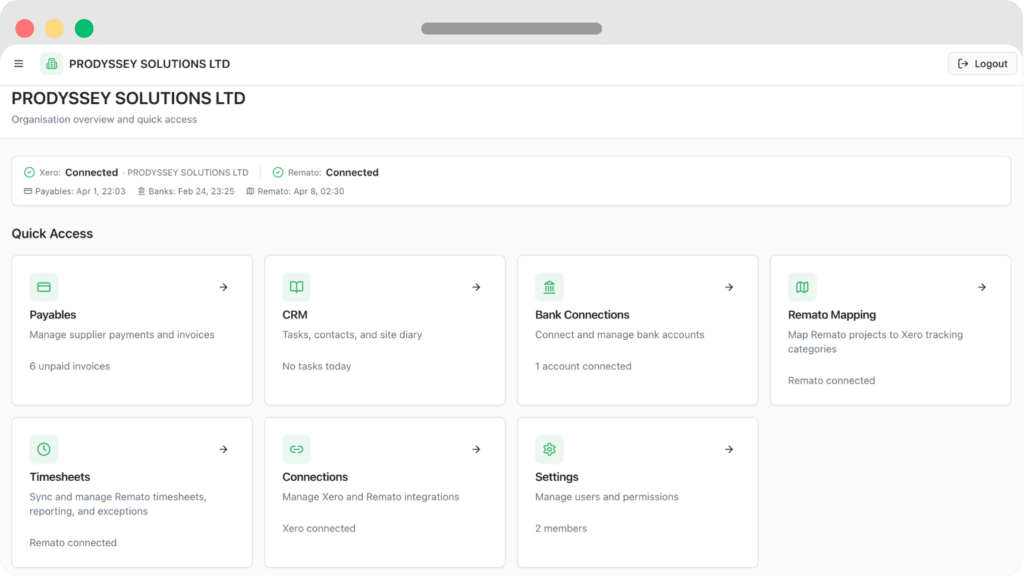The width and height of the screenshot is (1024, 576).
Task: Open the Bank Connections card title
Action: point(582,315)
